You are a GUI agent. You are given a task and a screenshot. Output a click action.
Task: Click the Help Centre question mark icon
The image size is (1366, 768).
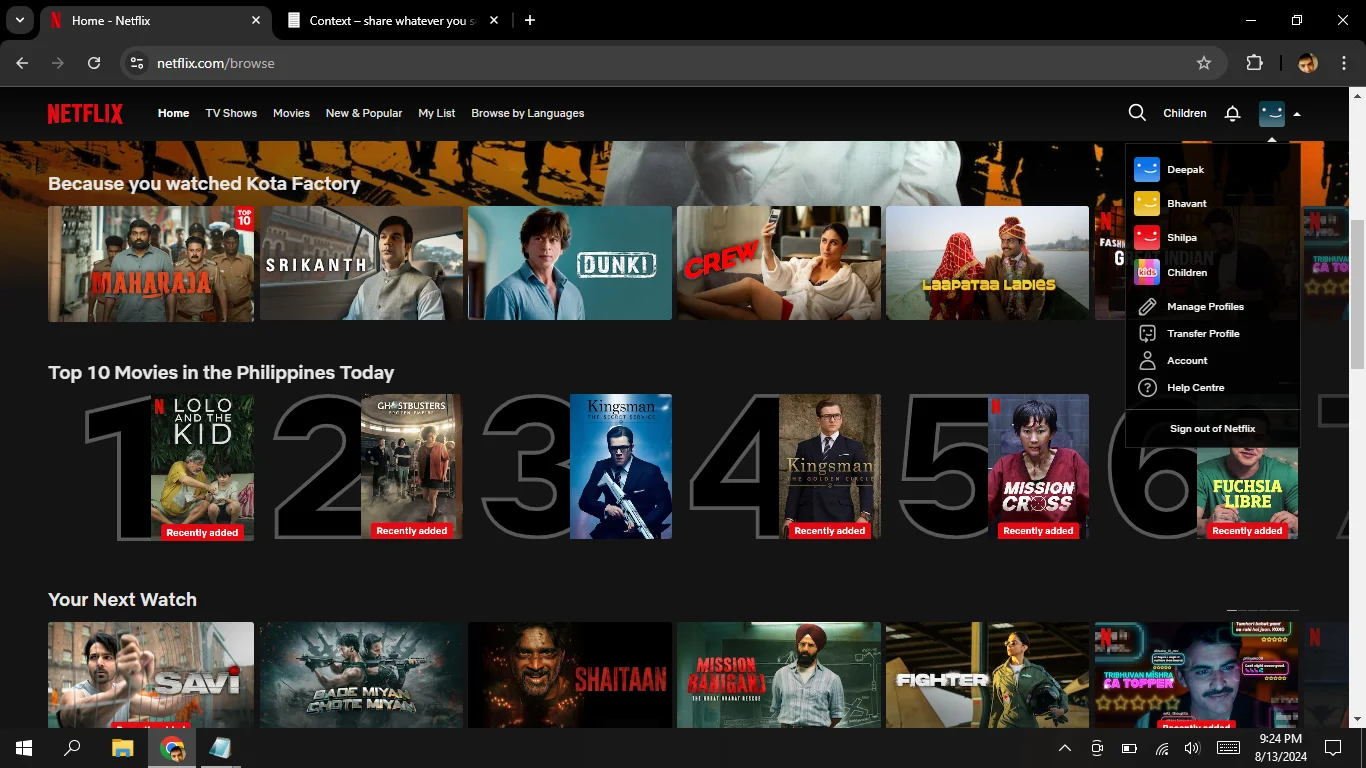[x=1148, y=388]
